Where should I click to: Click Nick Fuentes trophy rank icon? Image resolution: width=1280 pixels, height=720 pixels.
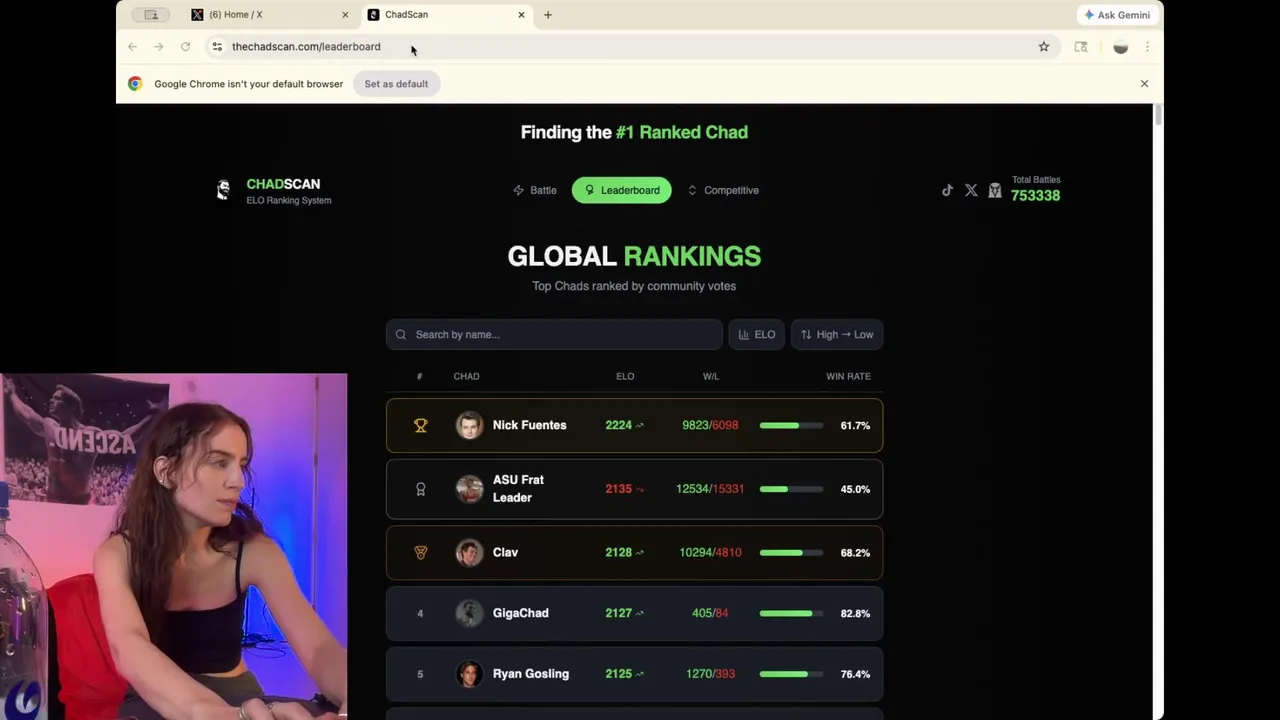pyautogui.click(x=420, y=425)
